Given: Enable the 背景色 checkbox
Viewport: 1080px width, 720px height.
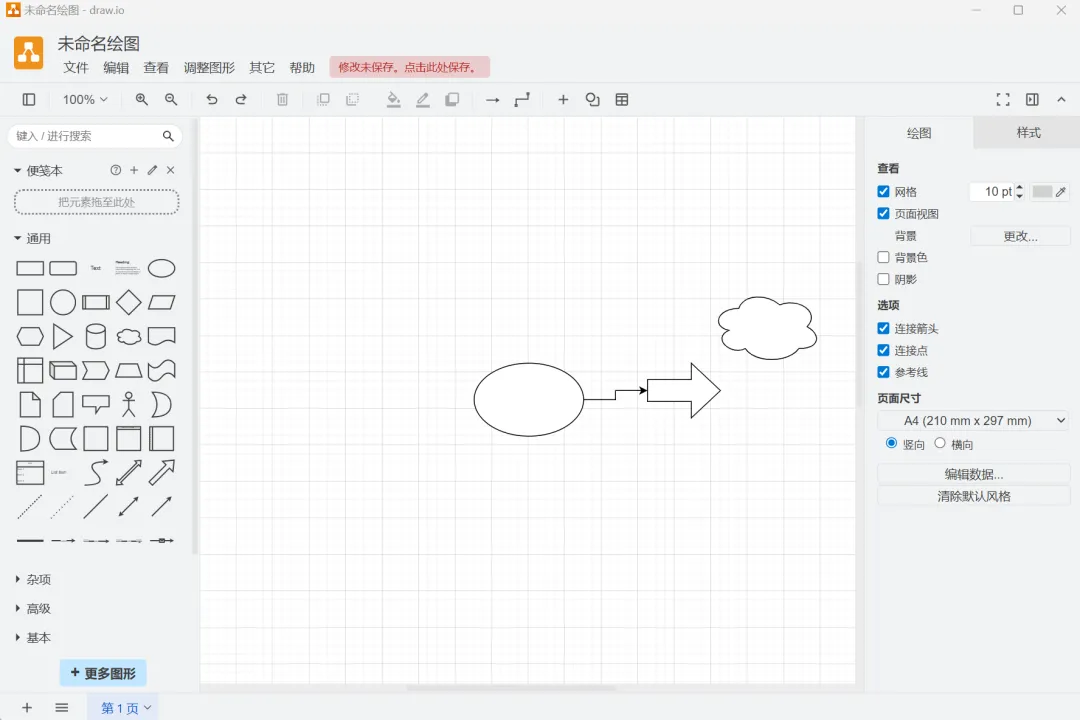Looking at the screenshot, I should [x=884, y=257].
